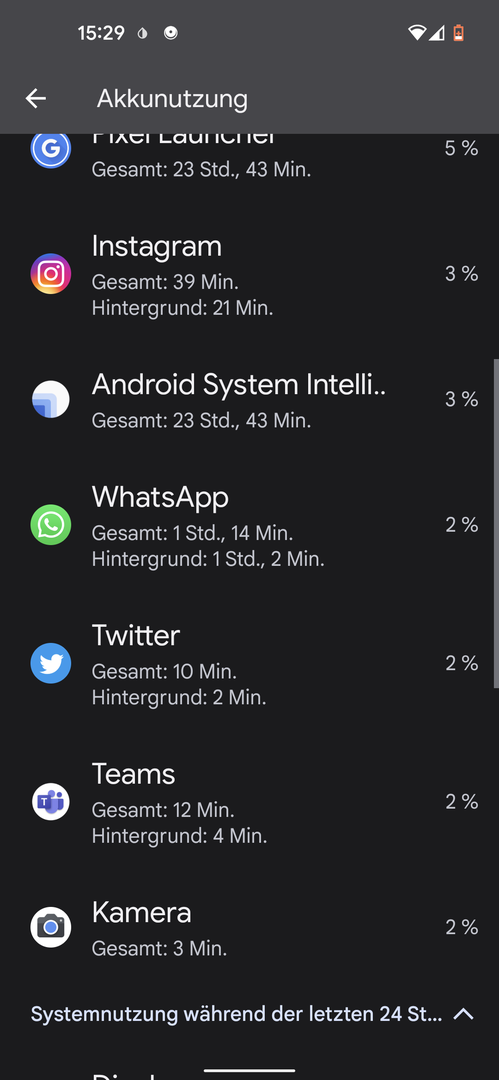Screen dimensions: 499x1080
Task: Tap the Akkunutzung page title
Action: 172,98
